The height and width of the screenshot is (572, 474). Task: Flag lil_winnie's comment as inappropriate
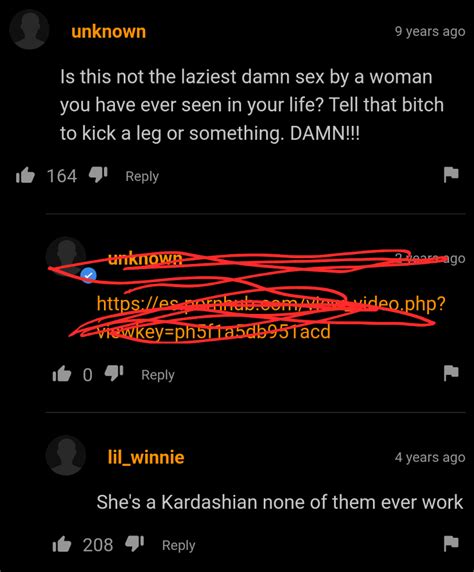coord(451,543)
